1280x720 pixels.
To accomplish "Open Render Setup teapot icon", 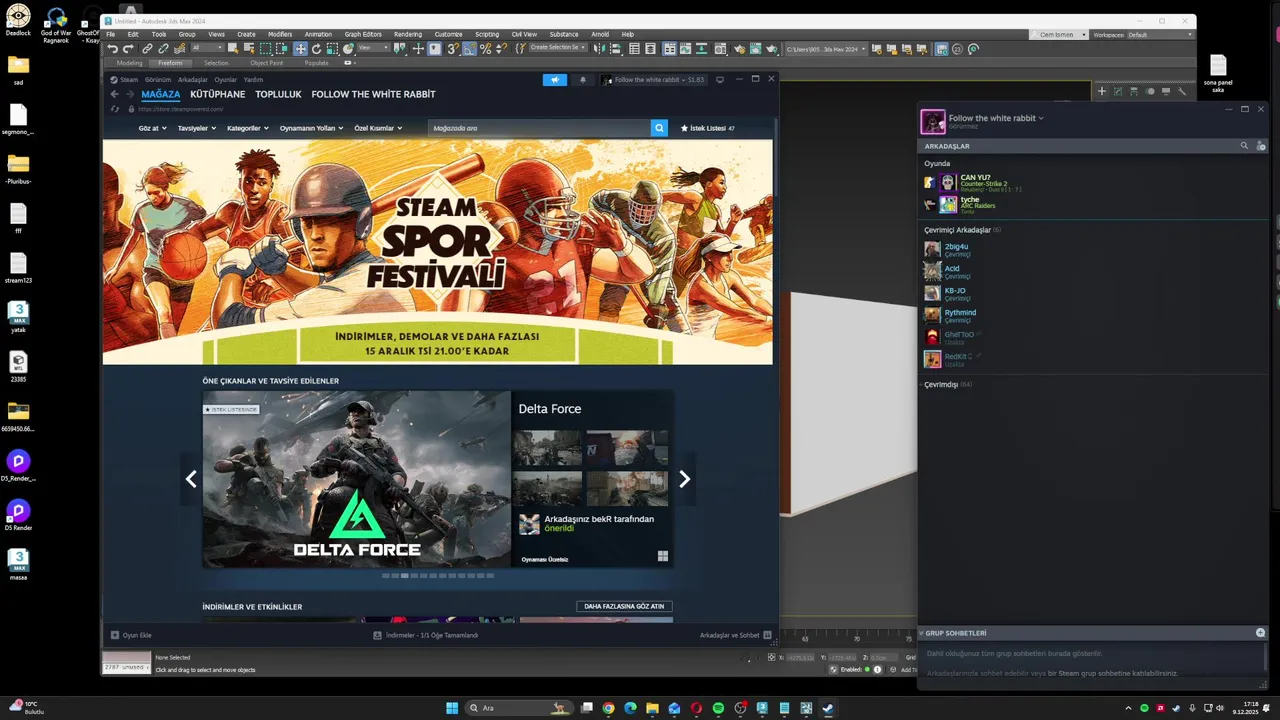I will point(738,48).
